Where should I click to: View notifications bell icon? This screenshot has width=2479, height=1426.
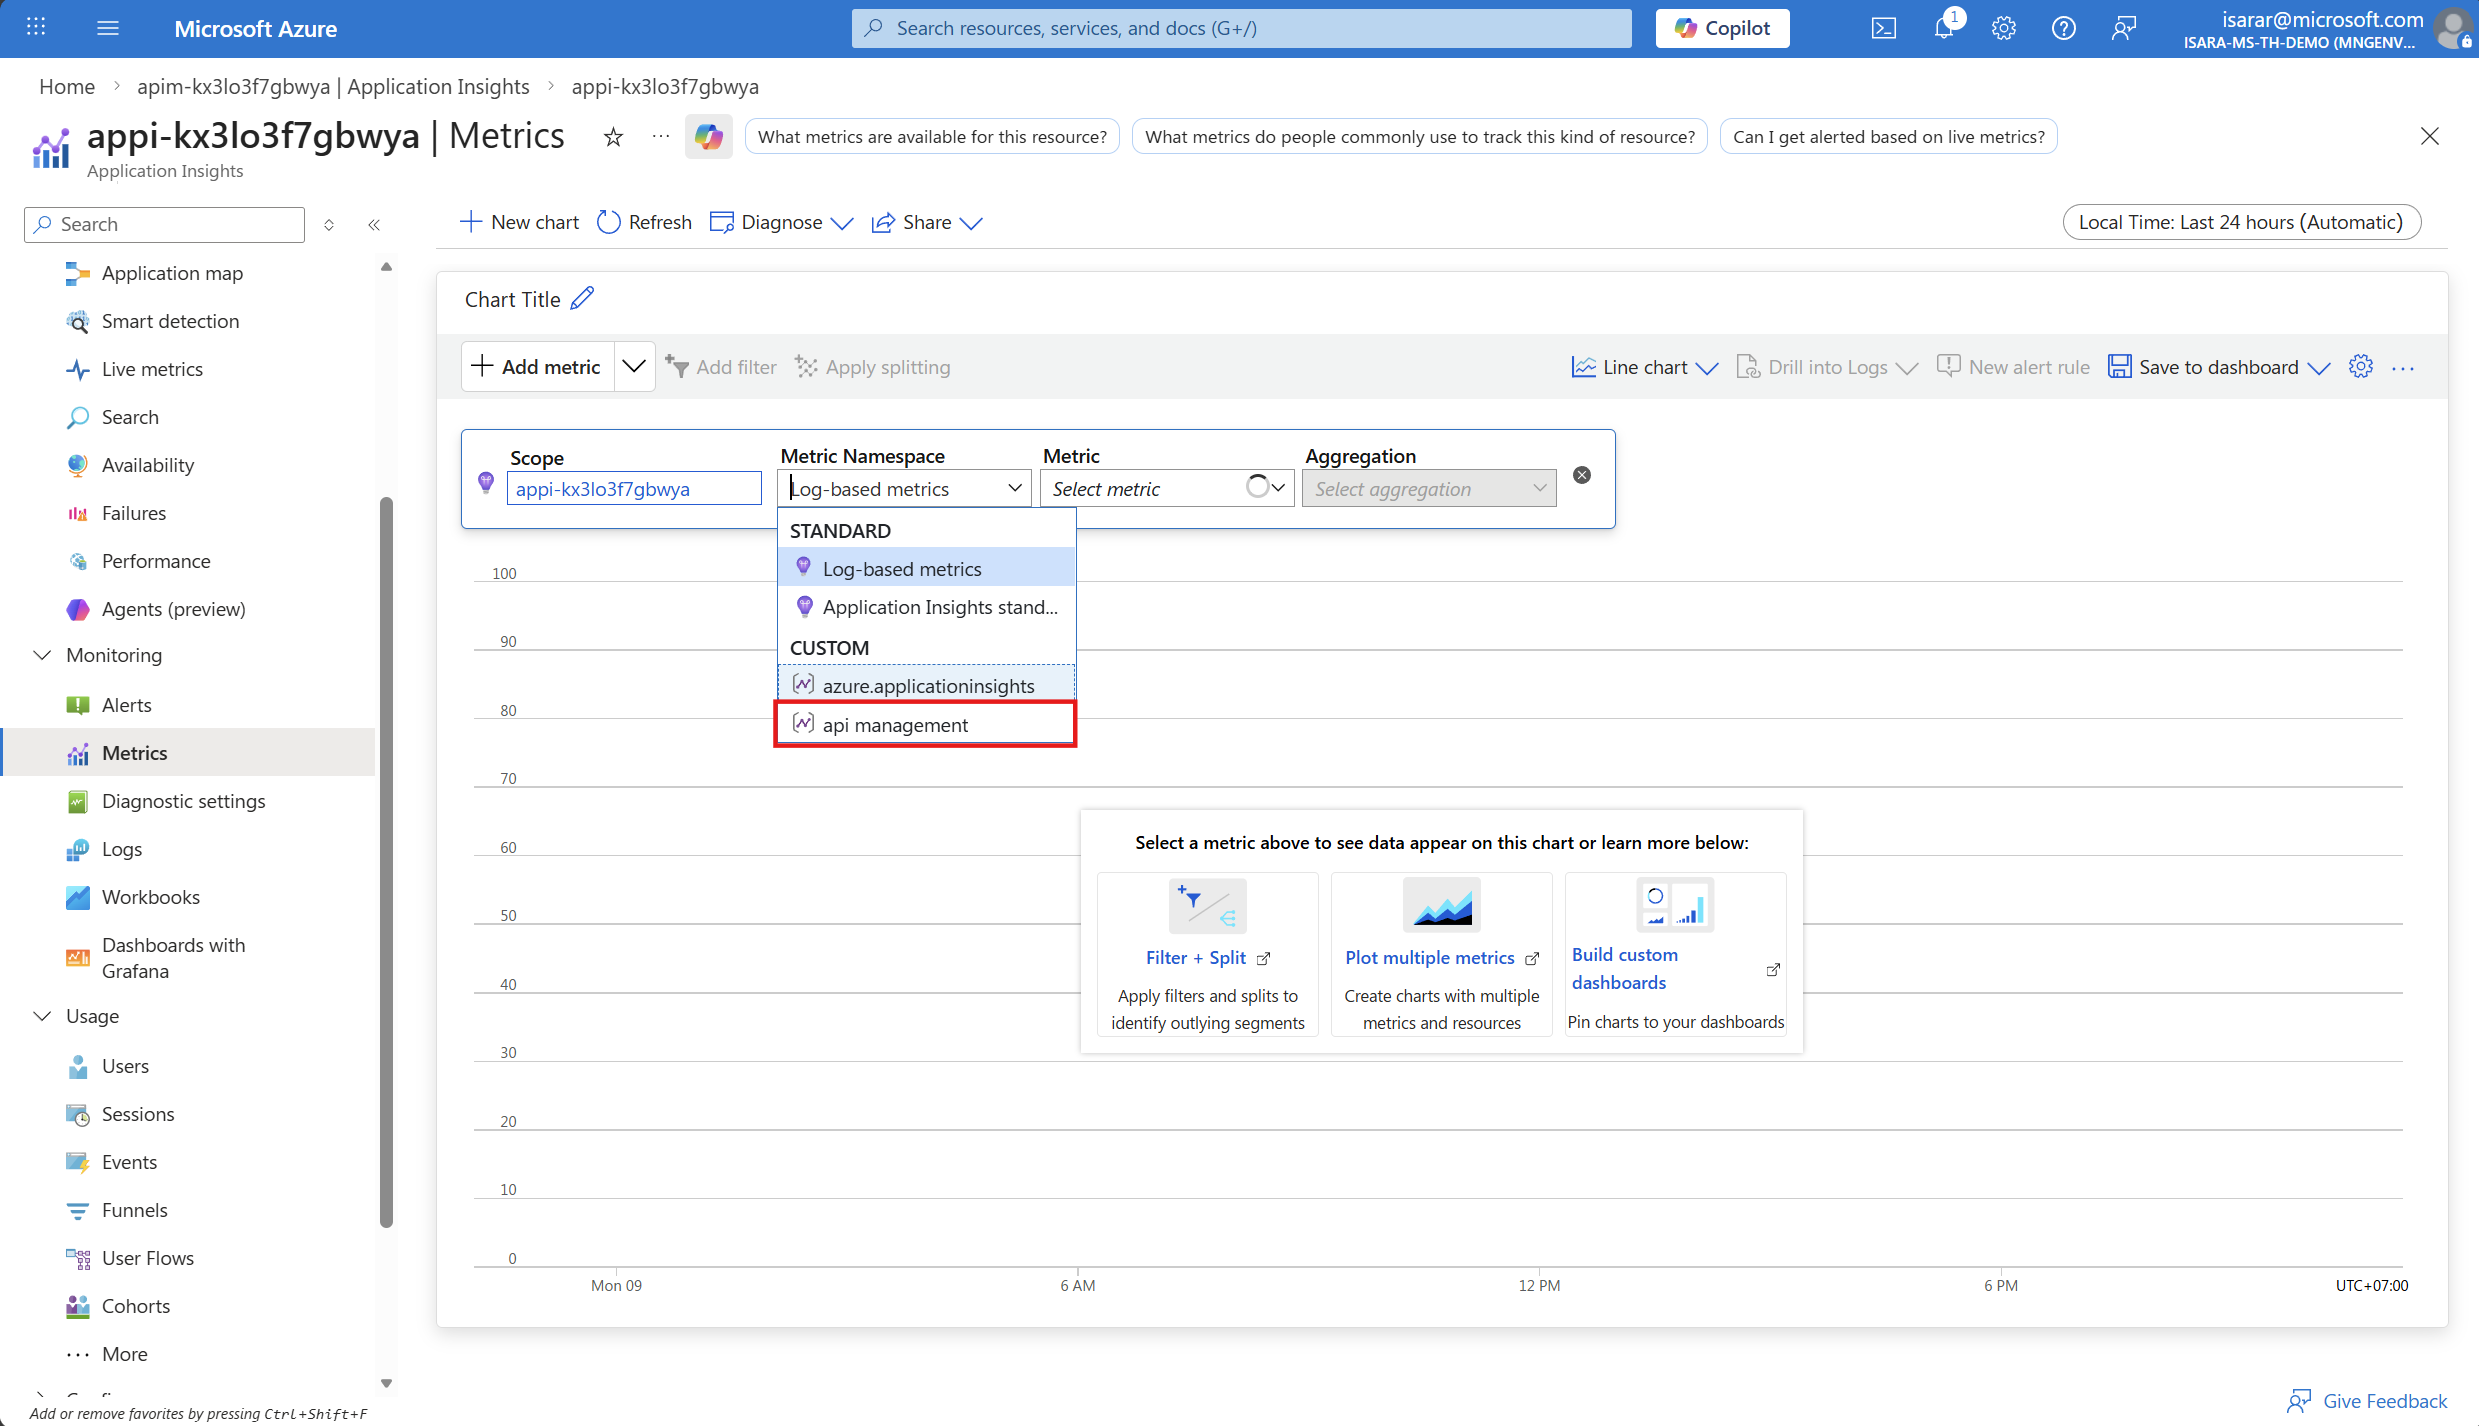coord(1944,28)
